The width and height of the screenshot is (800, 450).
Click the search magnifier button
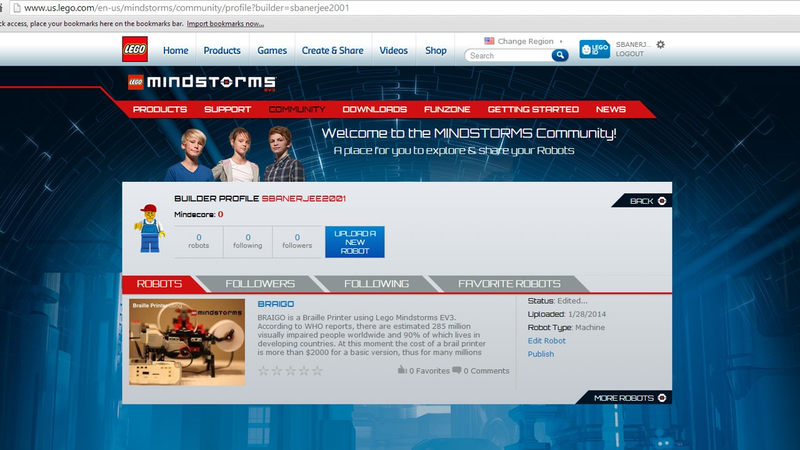pyautogui.click(x=560, y=55)
